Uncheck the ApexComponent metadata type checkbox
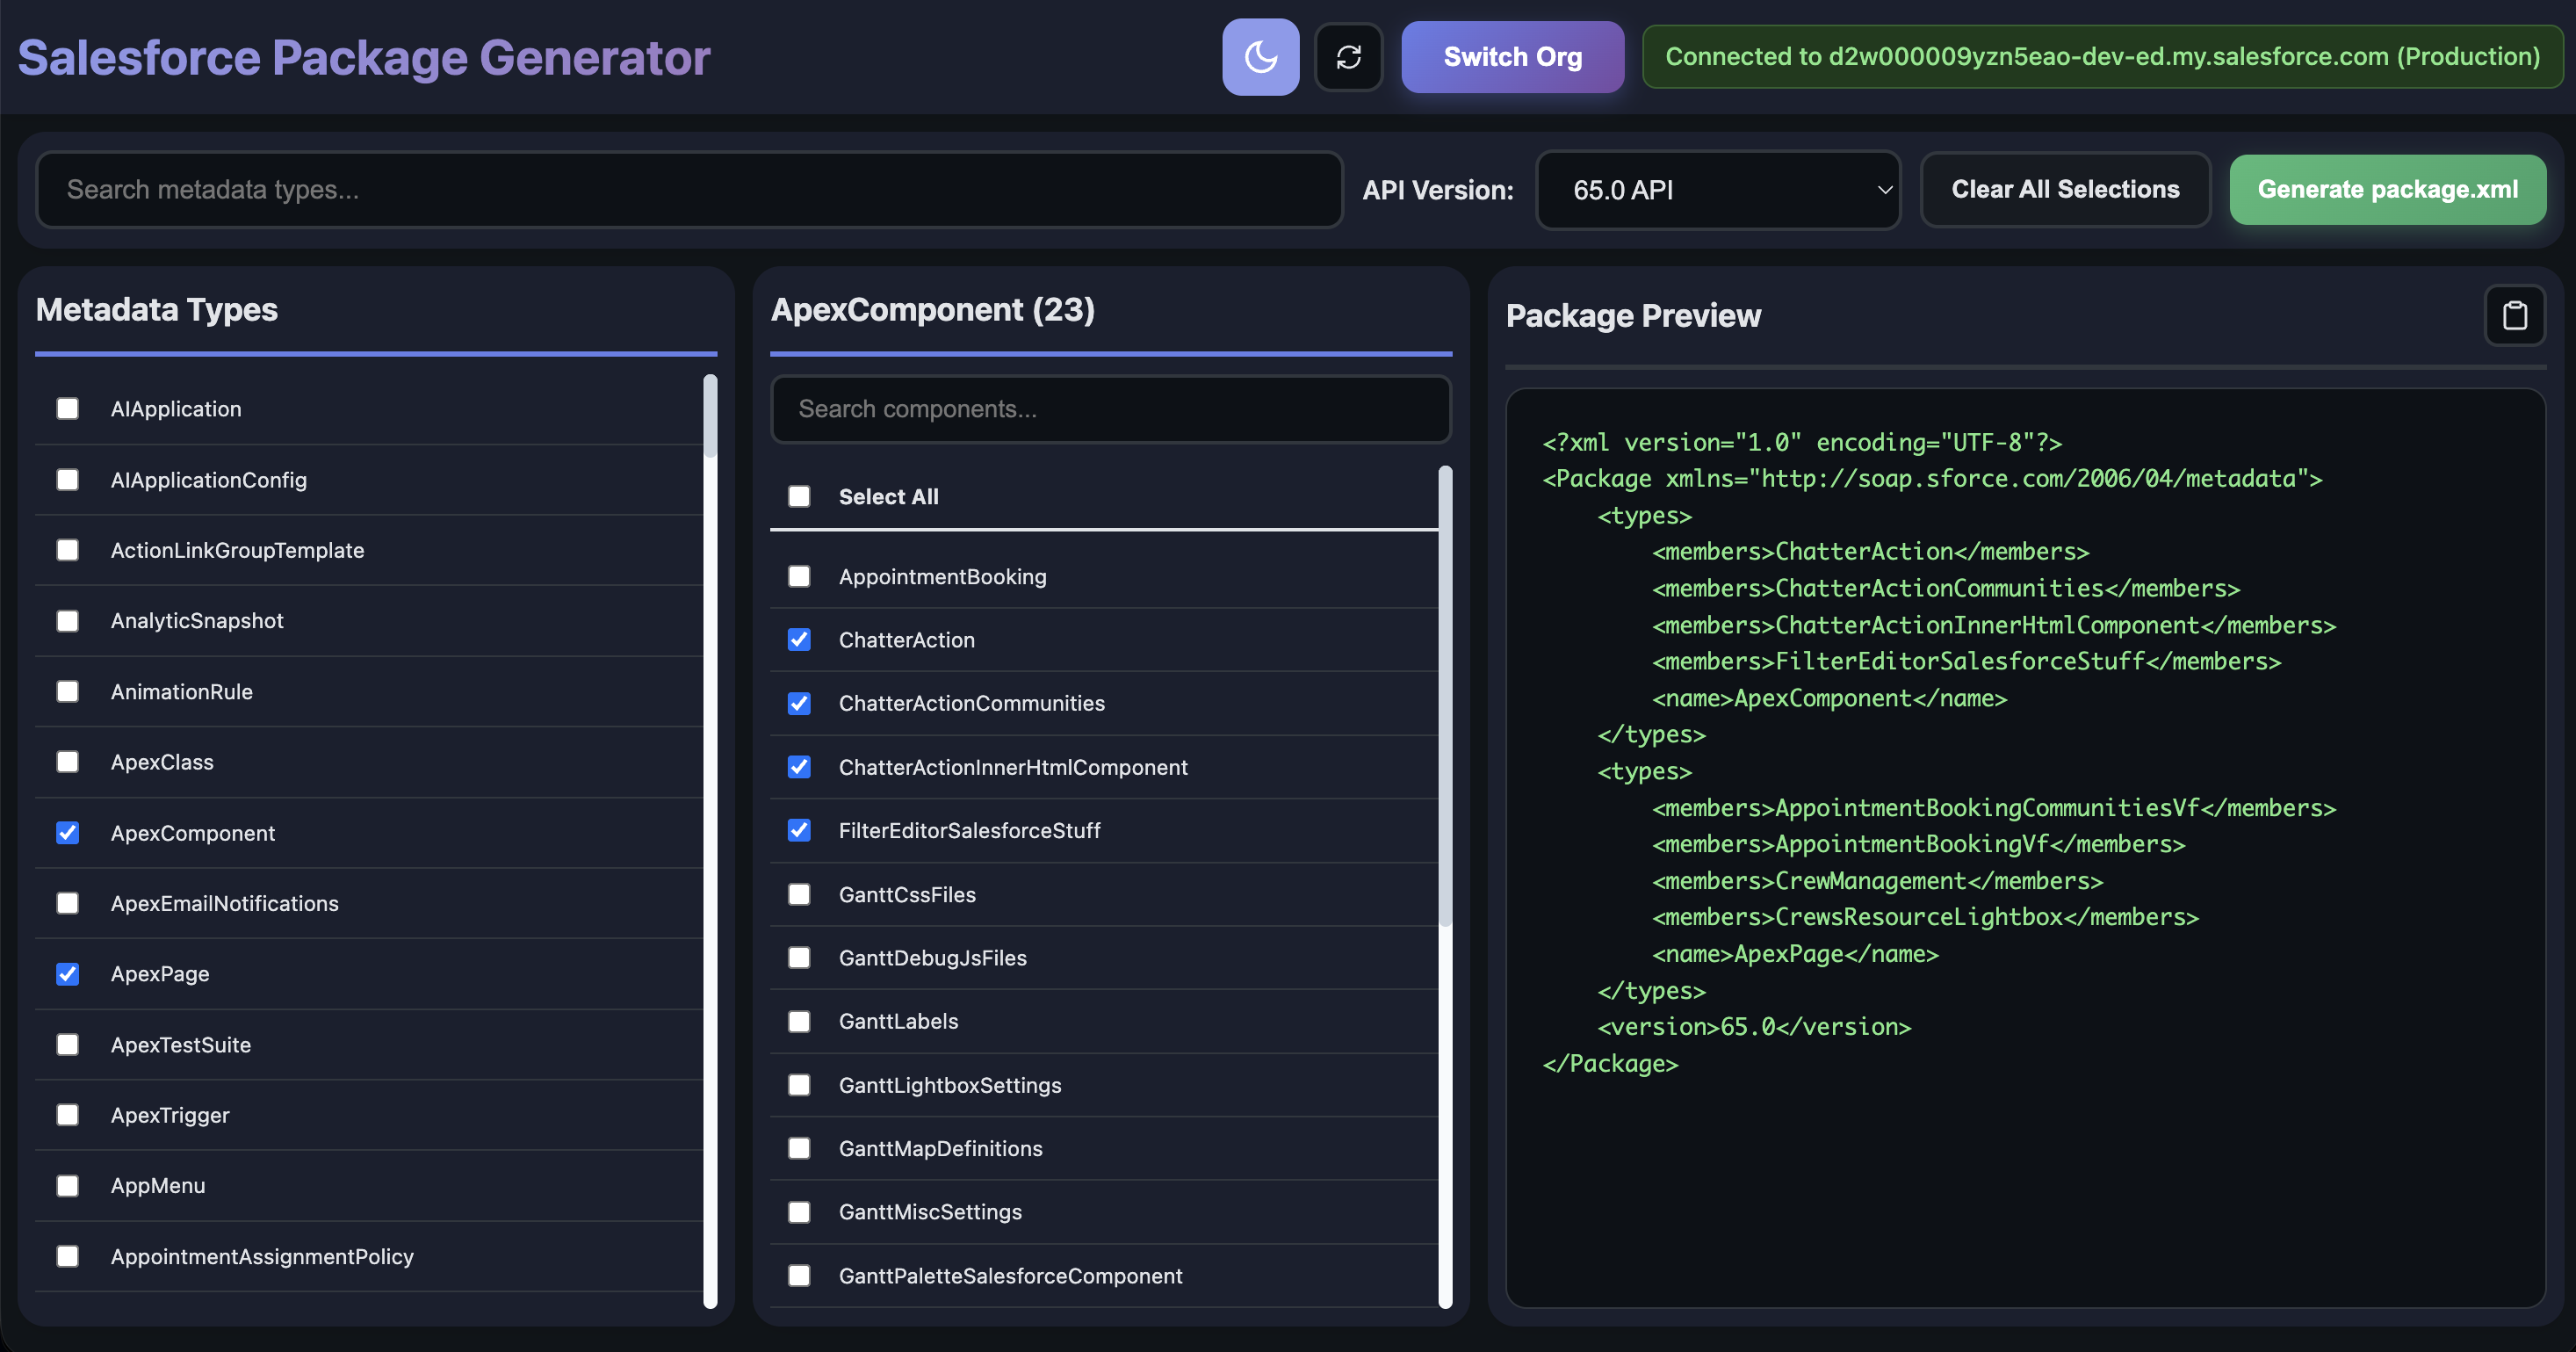Screen dimensions: 2576x1352 (68, 833)
